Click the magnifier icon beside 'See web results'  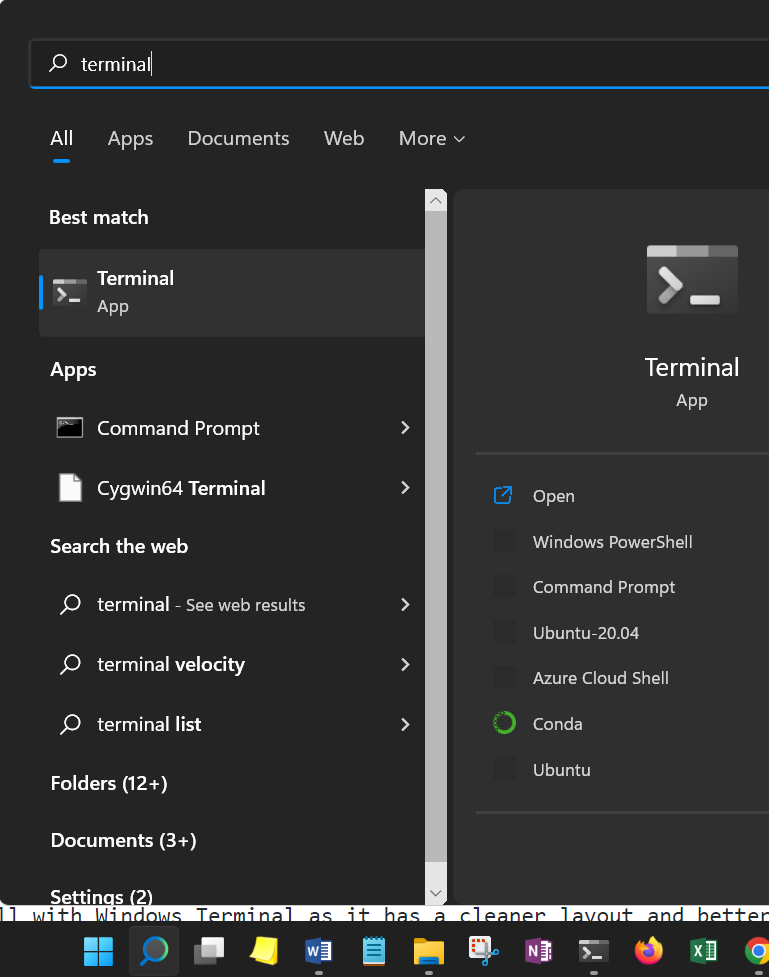[x=70, y=604]
